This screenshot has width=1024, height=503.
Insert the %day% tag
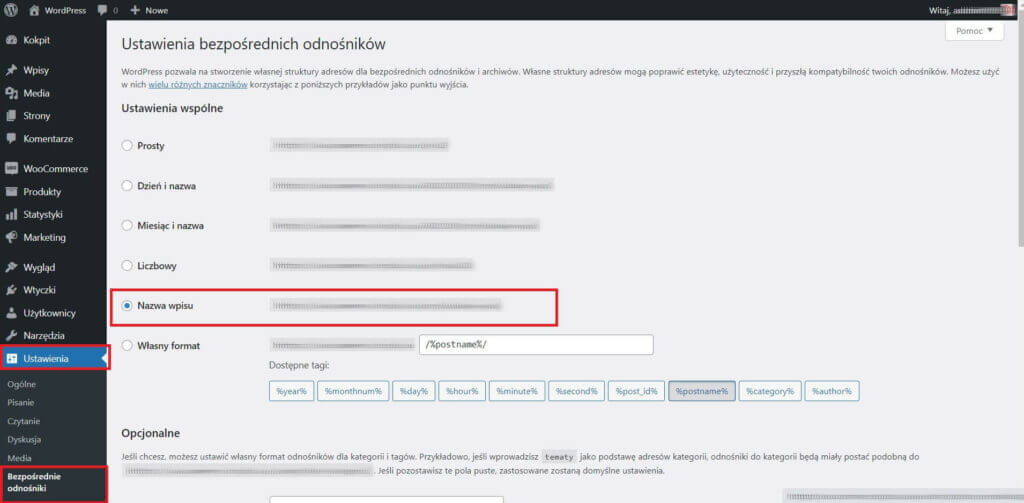[414, 391]
